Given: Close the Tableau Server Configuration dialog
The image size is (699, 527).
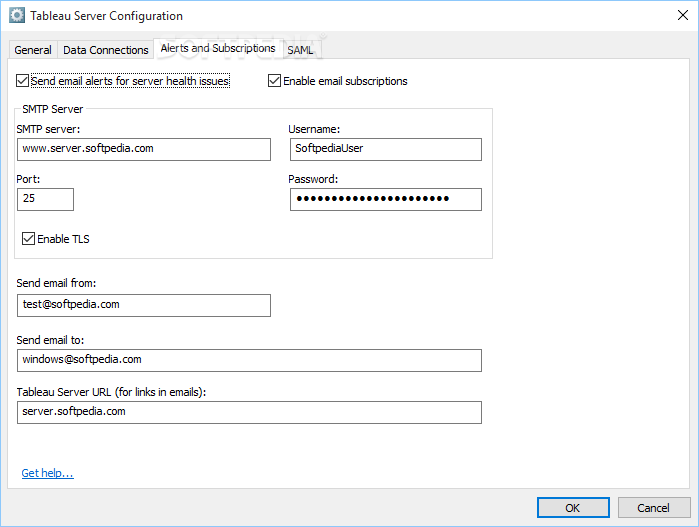Looking at the screenshot, I should (x=683, y=15).
